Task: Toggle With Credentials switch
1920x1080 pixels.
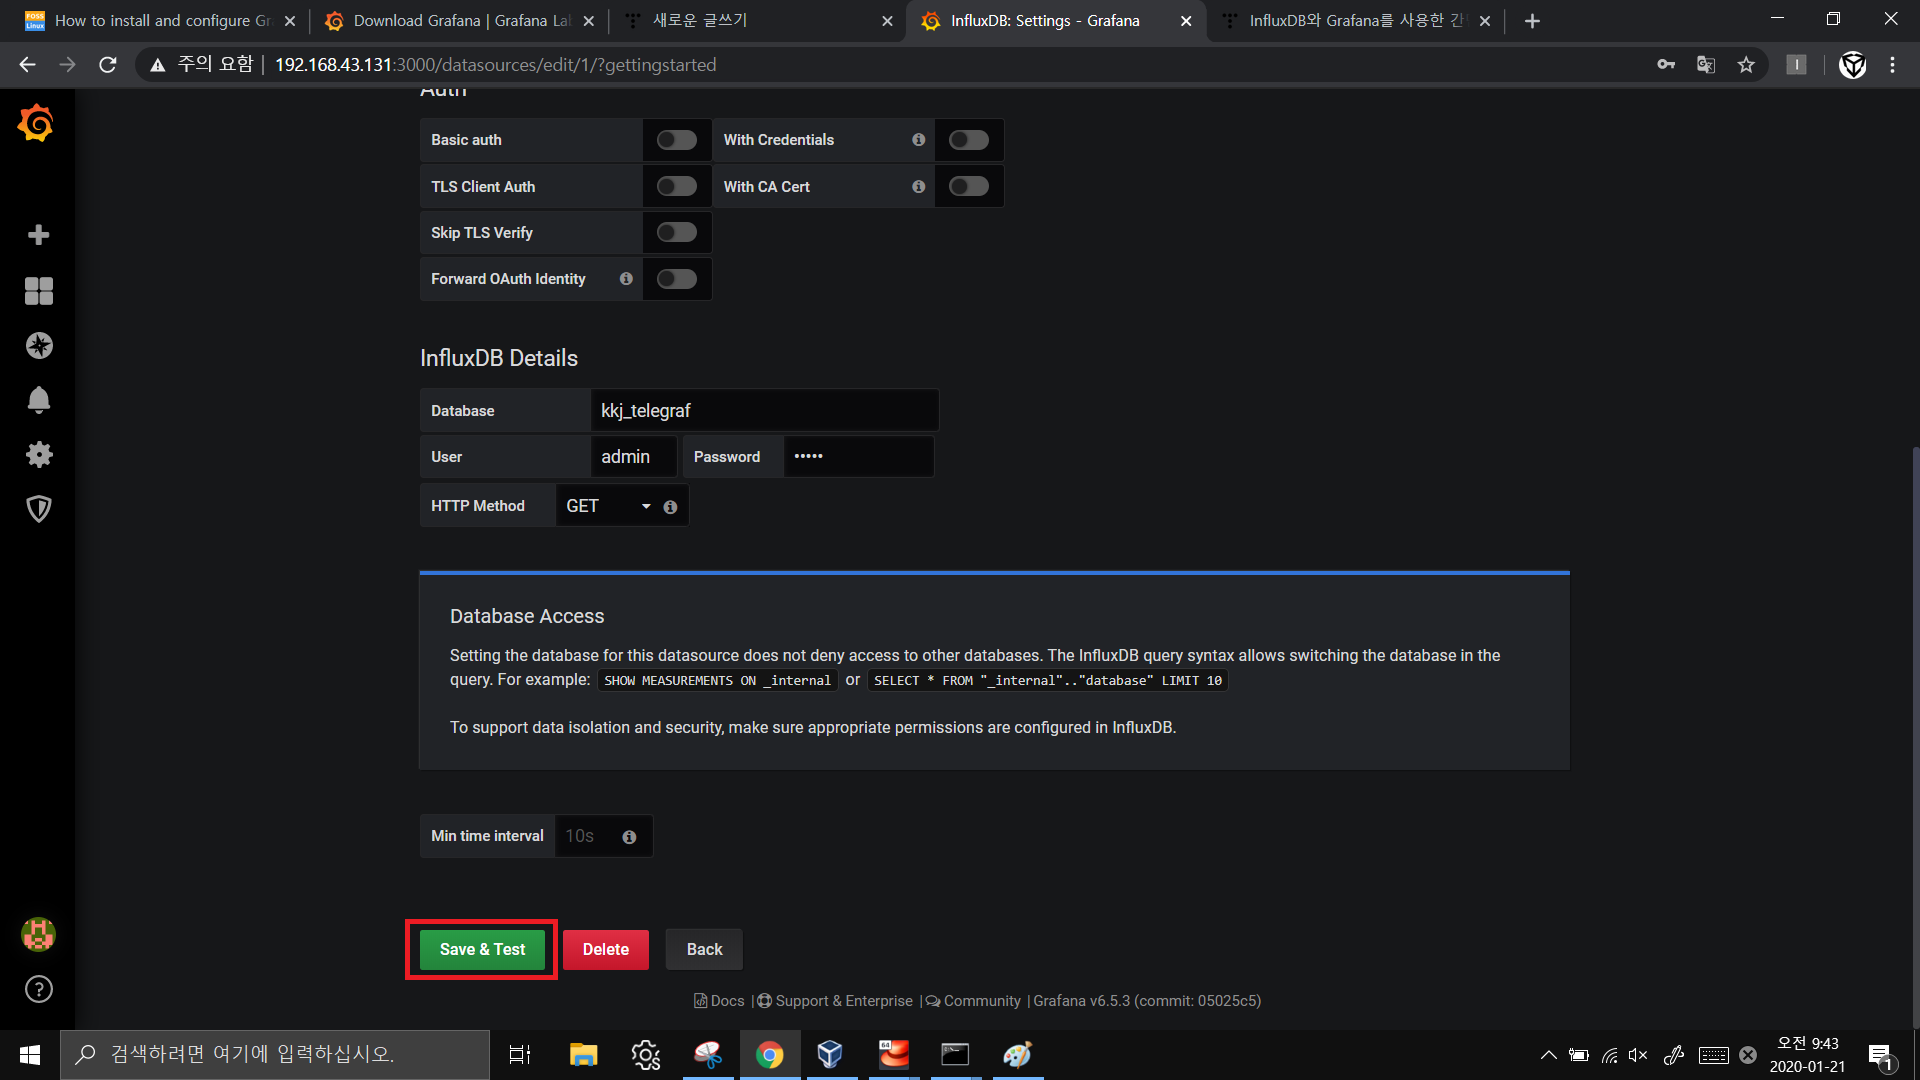Action: [x=969, y=140]
